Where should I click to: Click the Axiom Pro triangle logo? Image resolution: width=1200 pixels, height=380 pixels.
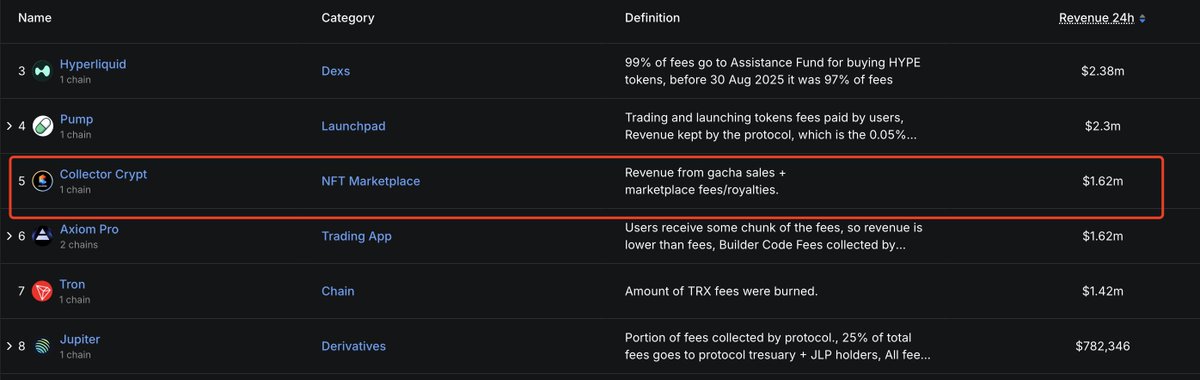point(42,236)
